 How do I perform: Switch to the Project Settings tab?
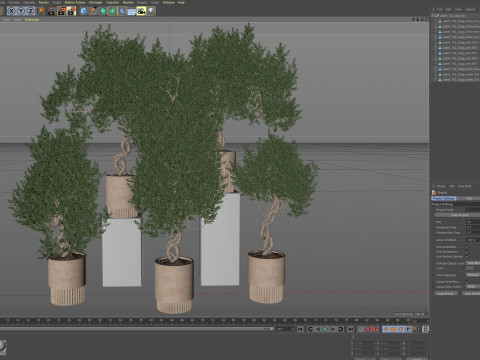(444, 198)
